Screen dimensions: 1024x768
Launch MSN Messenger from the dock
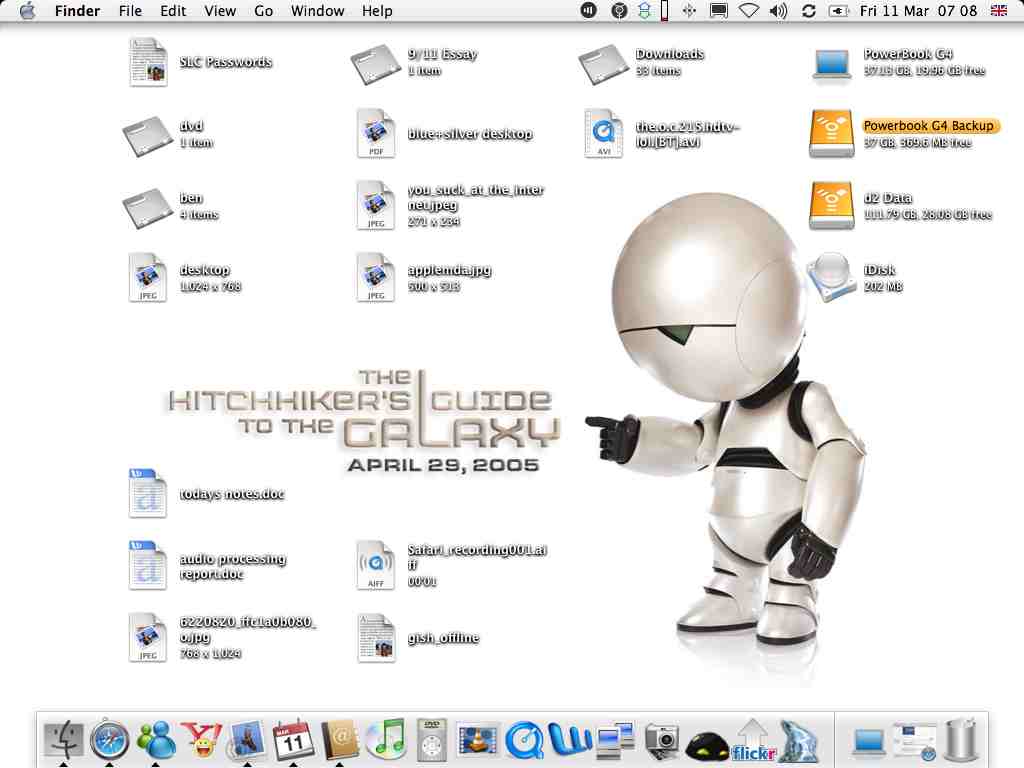point(156,740)
